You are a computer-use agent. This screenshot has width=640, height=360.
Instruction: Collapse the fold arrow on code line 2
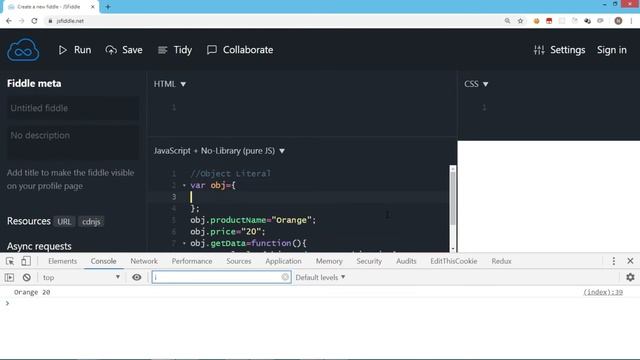[184, 185]
